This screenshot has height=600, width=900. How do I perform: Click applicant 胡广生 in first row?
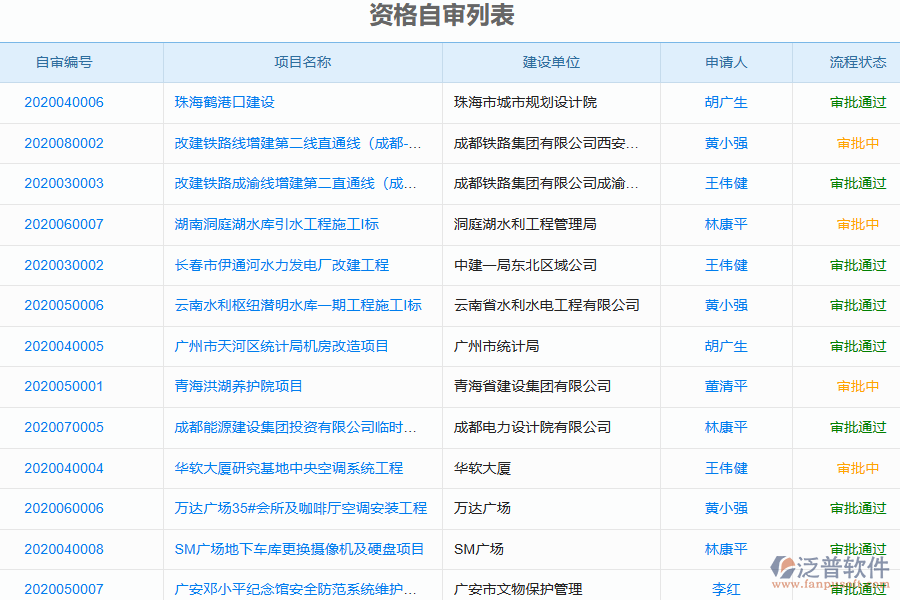click(x=727, y=101)
